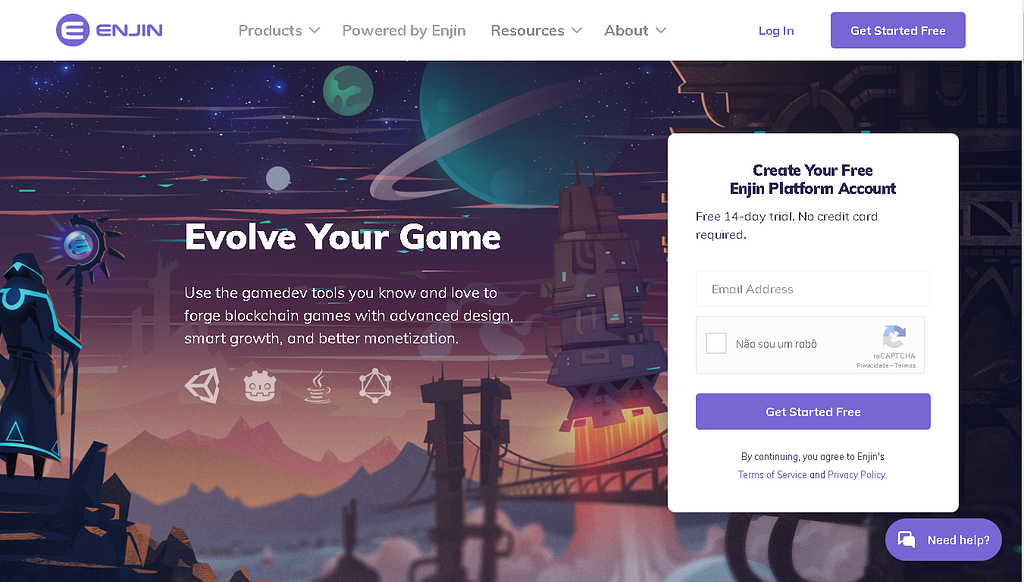
Task: Click the ENJIN wordmark in header
Action: 129,30
